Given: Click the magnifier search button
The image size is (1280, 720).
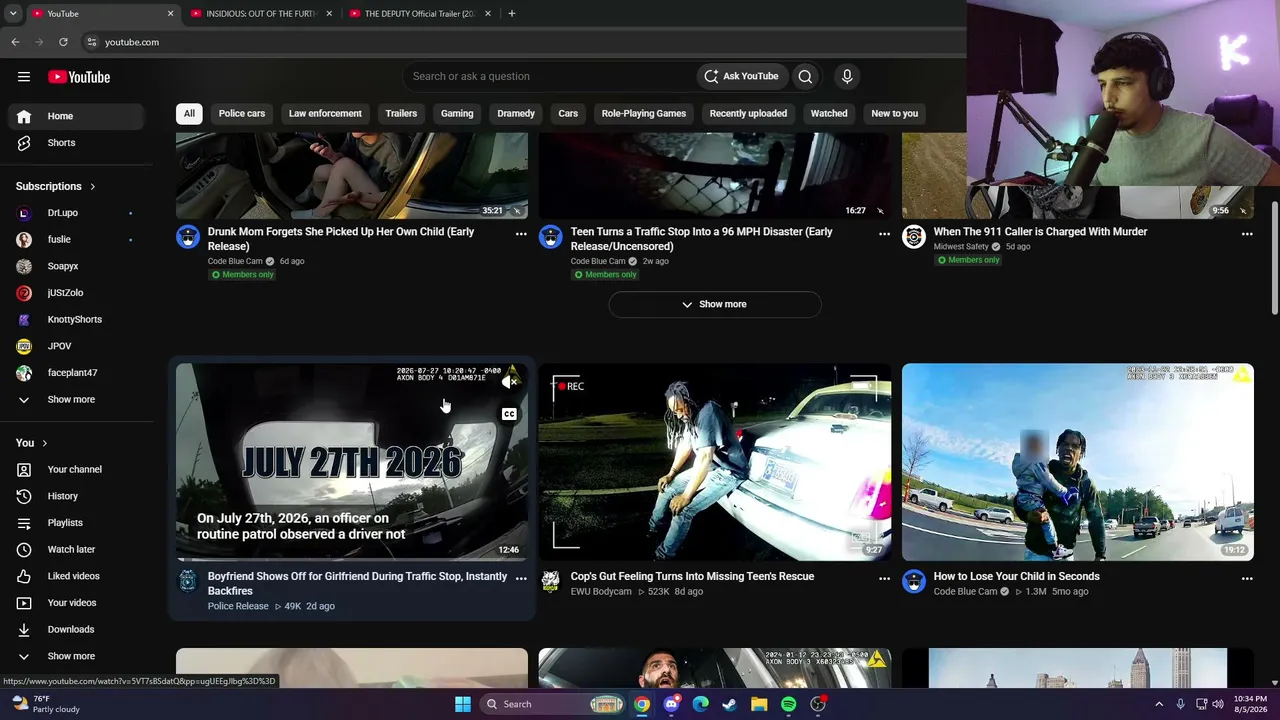Looking at the screenshot, I should (805, 76).
